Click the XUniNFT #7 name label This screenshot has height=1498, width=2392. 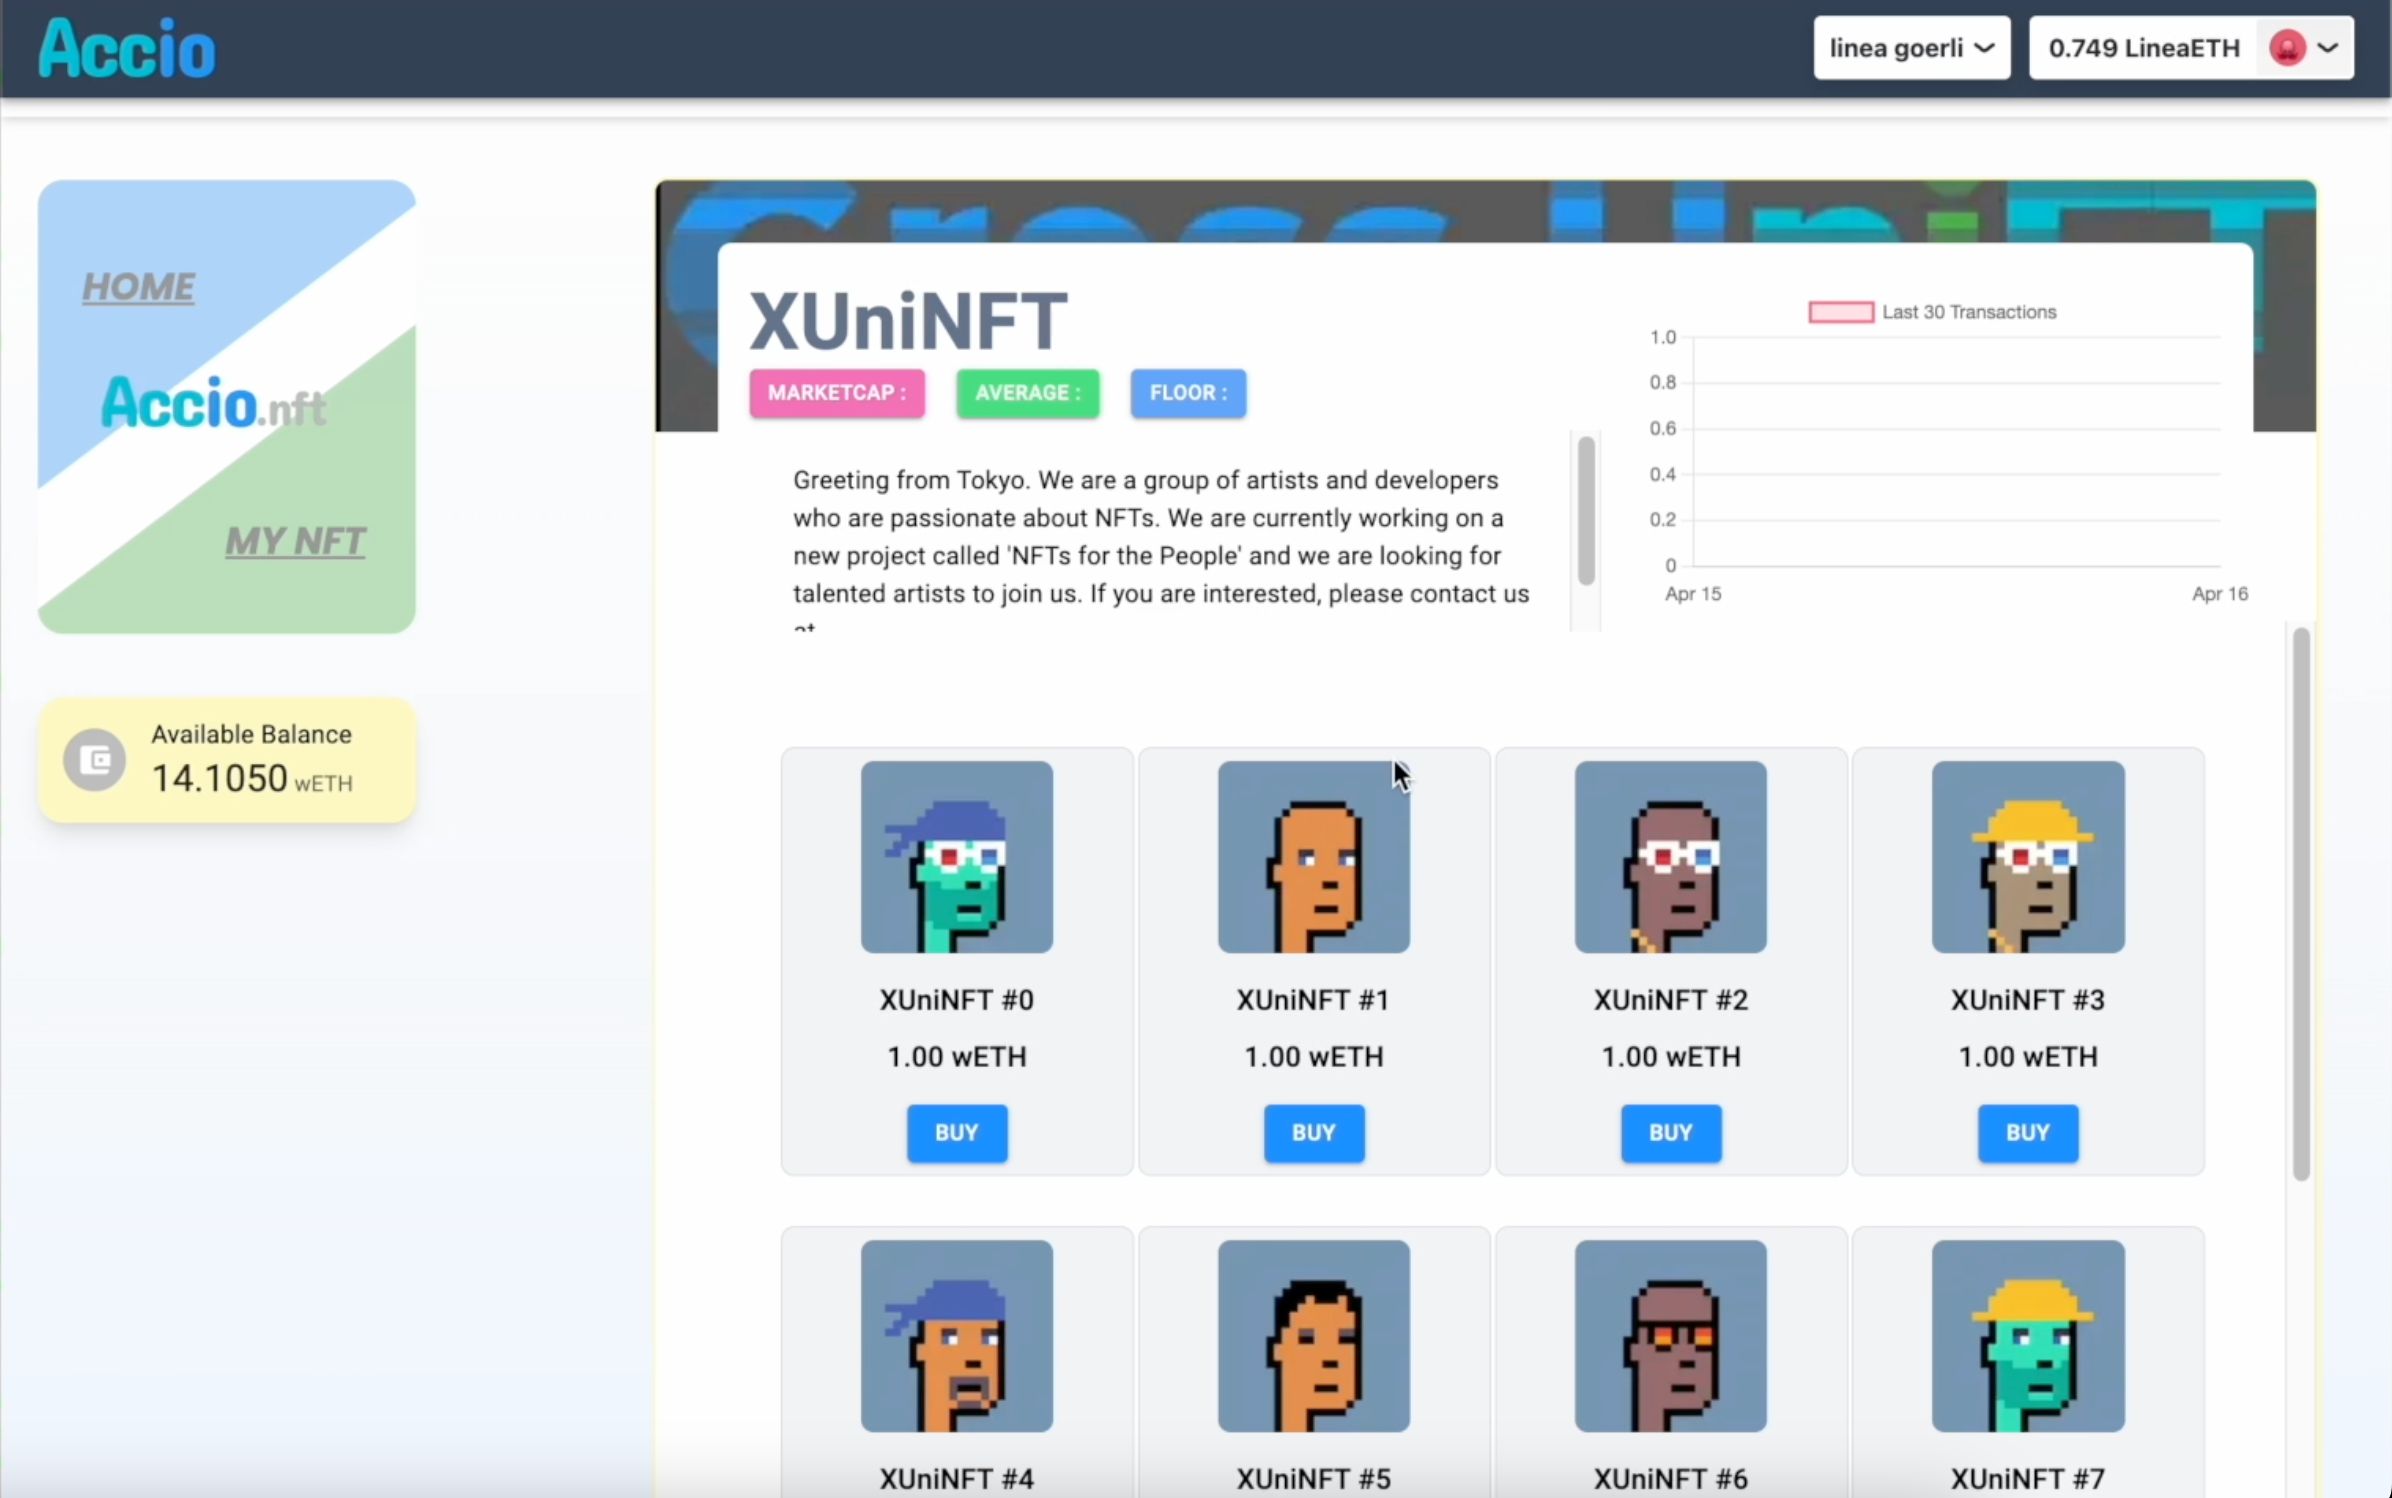coord(2028,1479)
